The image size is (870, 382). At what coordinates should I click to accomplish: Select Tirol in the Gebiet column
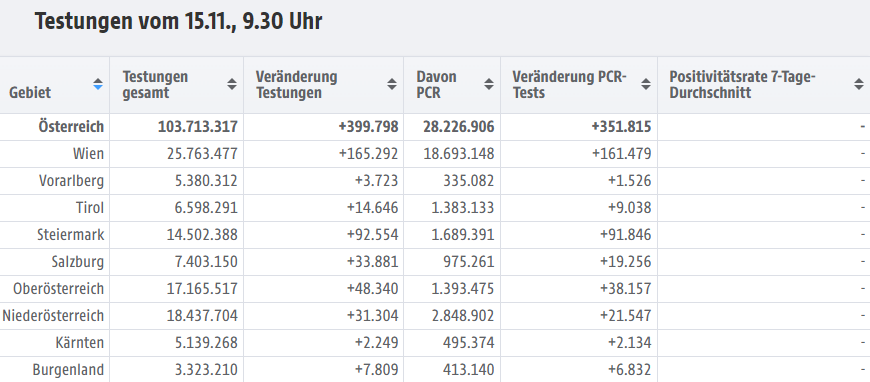coord(90,208)
